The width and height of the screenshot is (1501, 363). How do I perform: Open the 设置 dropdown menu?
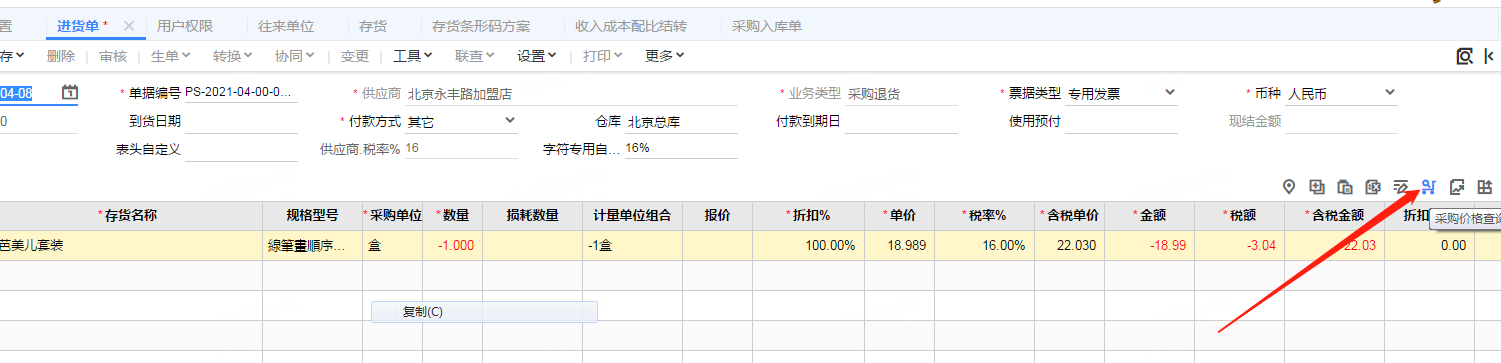537,56
